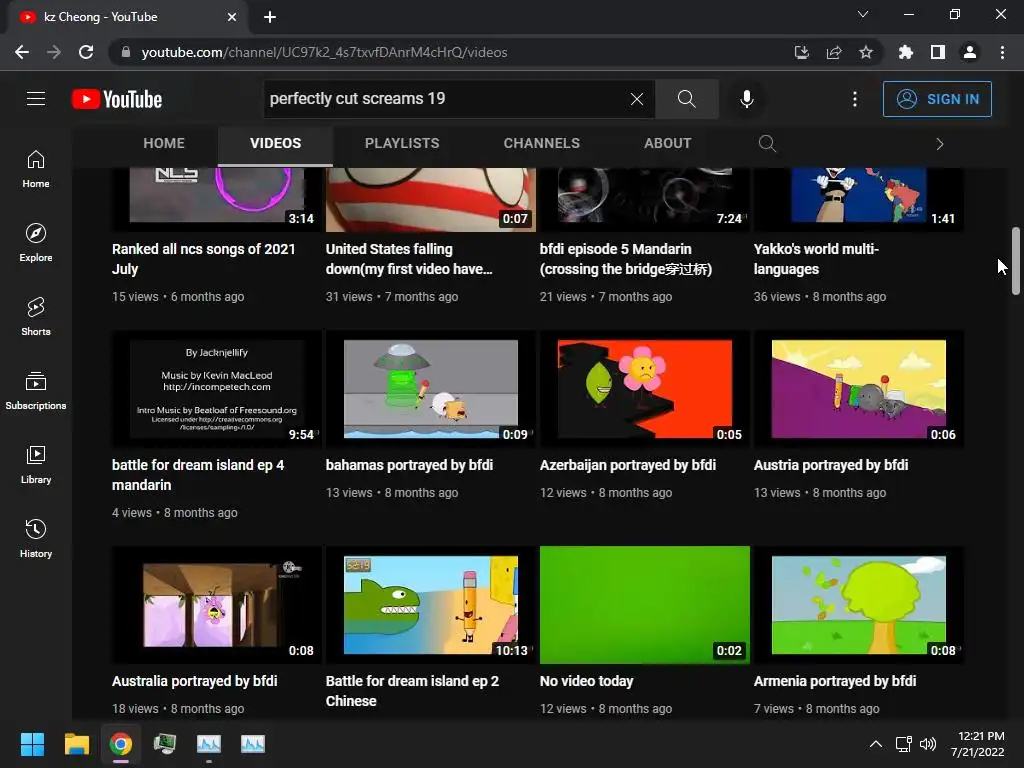Click the 10:13 dinosaur and pencil thumbnail
Image resolution: width=1024 pixels, height=768 pixels.
[431, 605]
